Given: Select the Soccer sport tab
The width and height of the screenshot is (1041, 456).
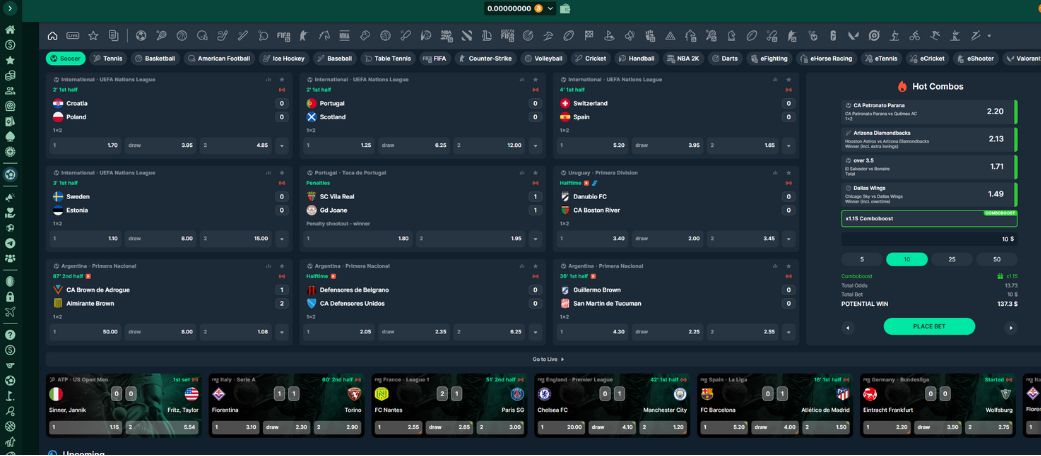Looking at the screenshot, I should pos(66,58).
